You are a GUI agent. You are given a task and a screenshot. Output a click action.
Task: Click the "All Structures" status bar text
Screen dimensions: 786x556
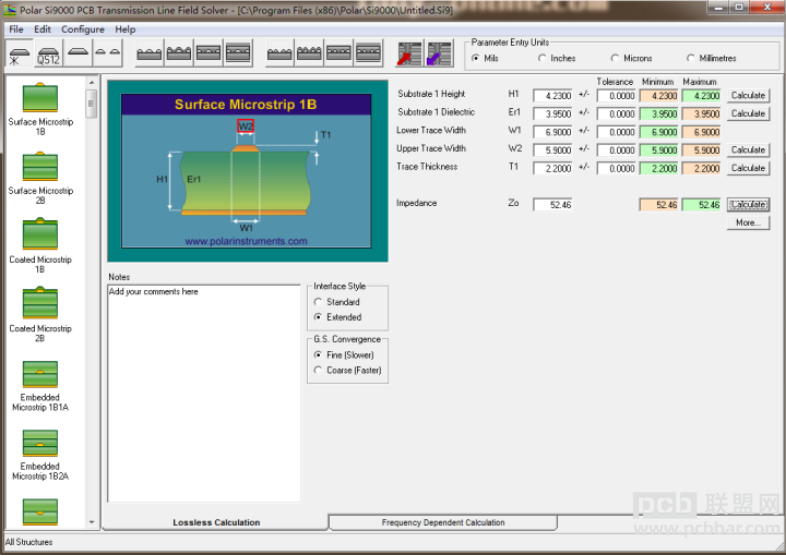(x=29, y=542)
